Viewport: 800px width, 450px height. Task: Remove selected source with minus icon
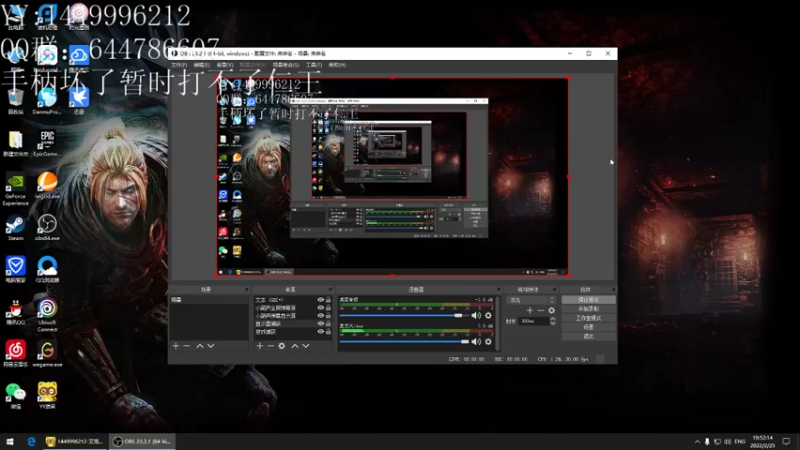[x=270, y=346]
